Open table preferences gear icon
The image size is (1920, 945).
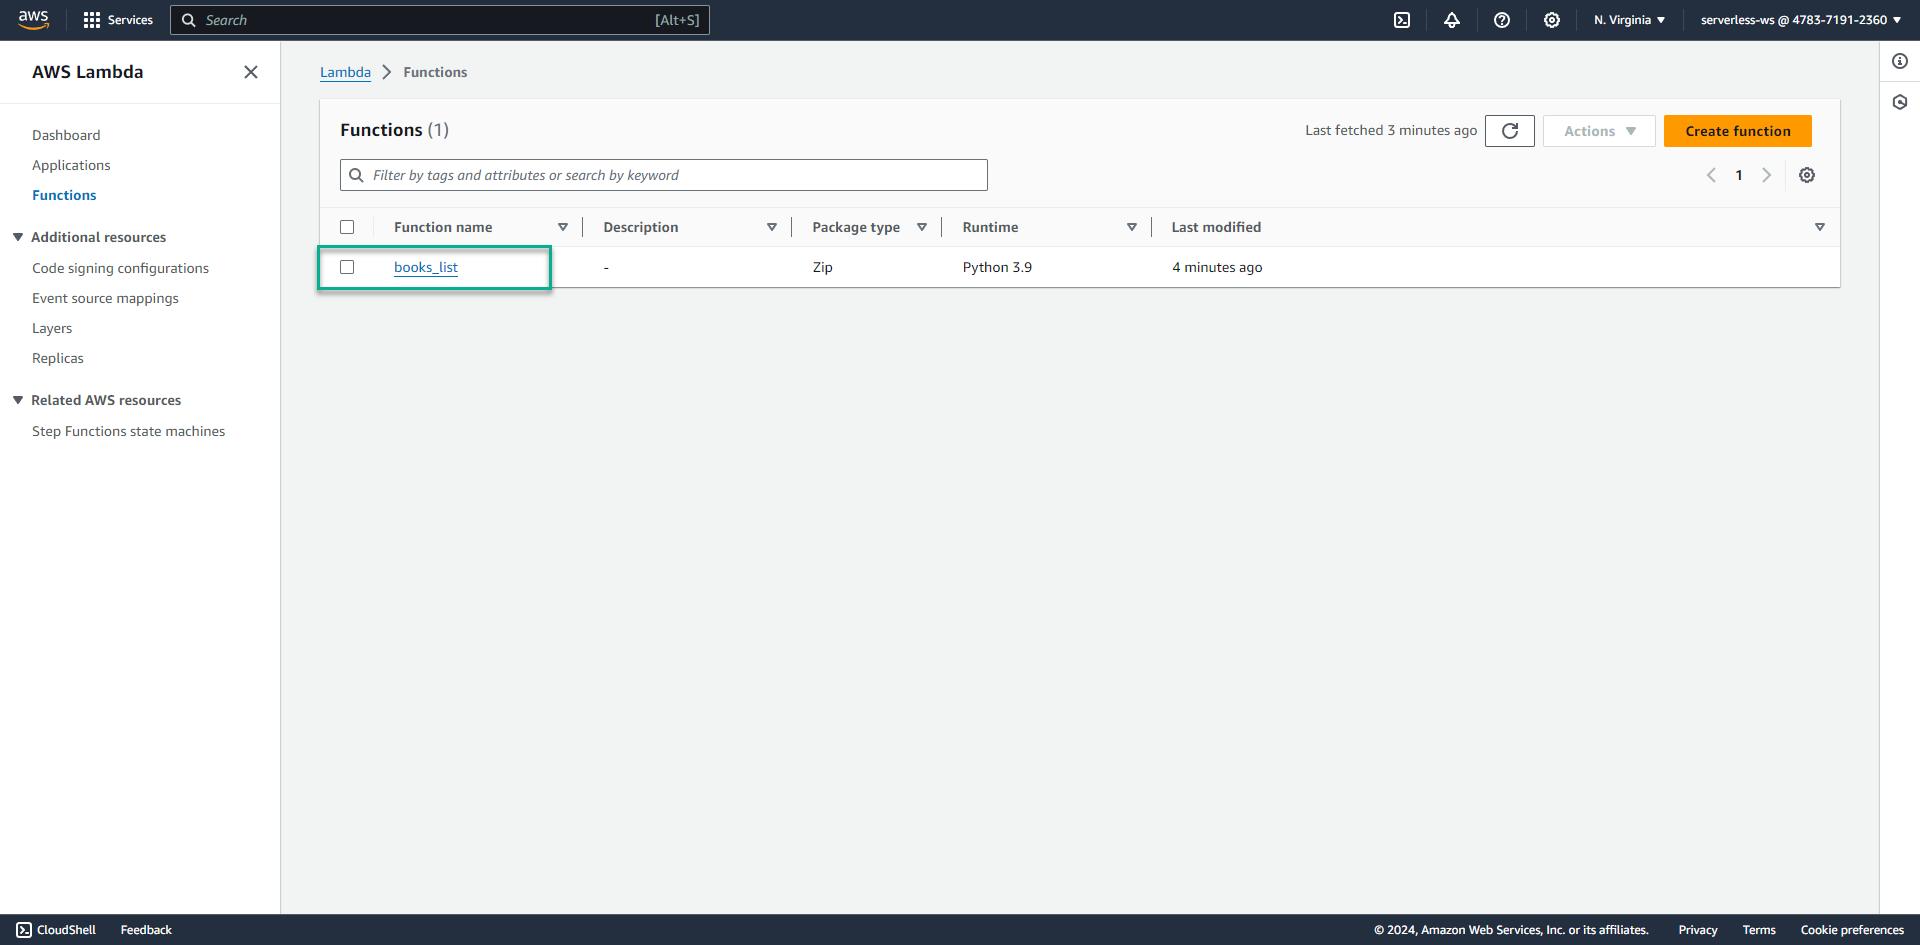1807,175
